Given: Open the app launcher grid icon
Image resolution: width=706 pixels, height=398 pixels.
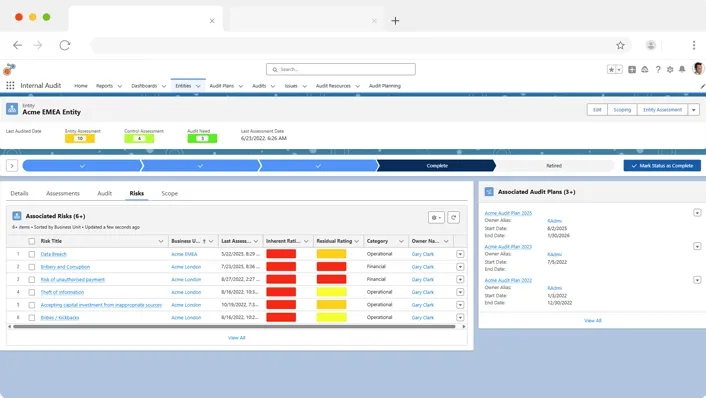Looking at the screenshot, I should coord(10,86).
